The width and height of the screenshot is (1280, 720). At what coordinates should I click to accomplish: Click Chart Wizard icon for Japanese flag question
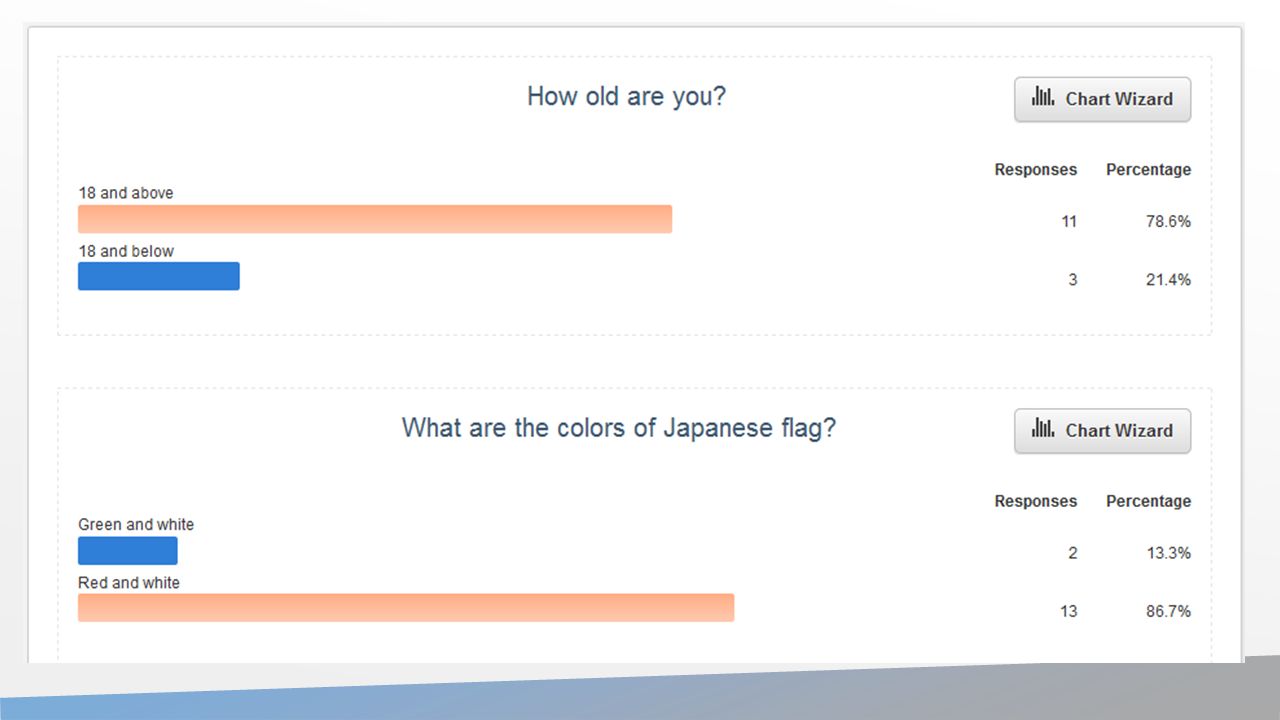tap(1043, 429)
